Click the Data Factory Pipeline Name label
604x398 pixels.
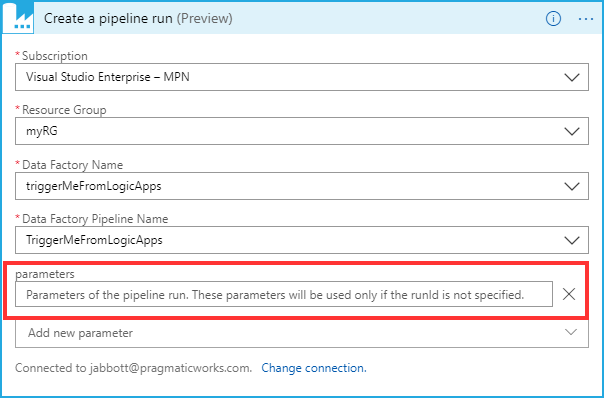pyautogui.click(x=95, y=219)
